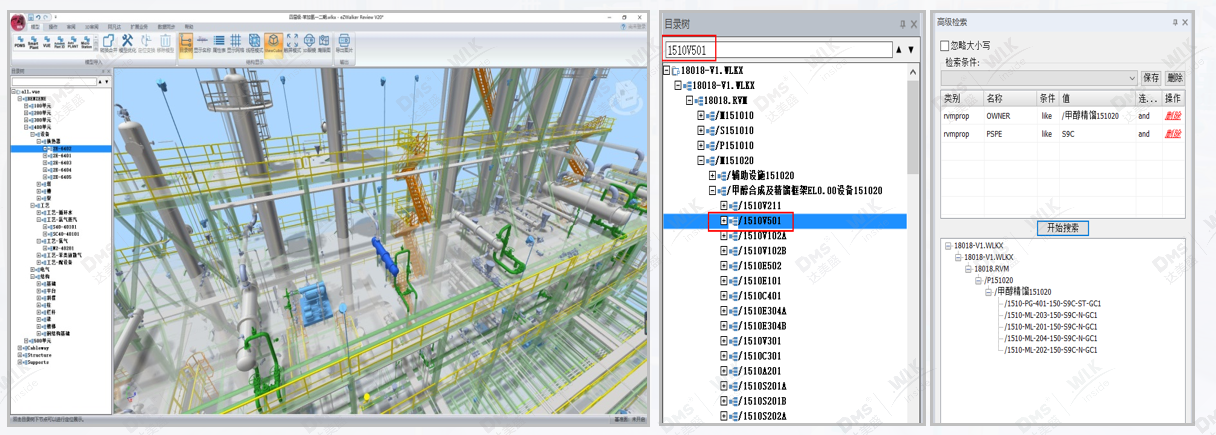
Task: Click the Smart Plant import icon
Action: (x=33, y=41)
